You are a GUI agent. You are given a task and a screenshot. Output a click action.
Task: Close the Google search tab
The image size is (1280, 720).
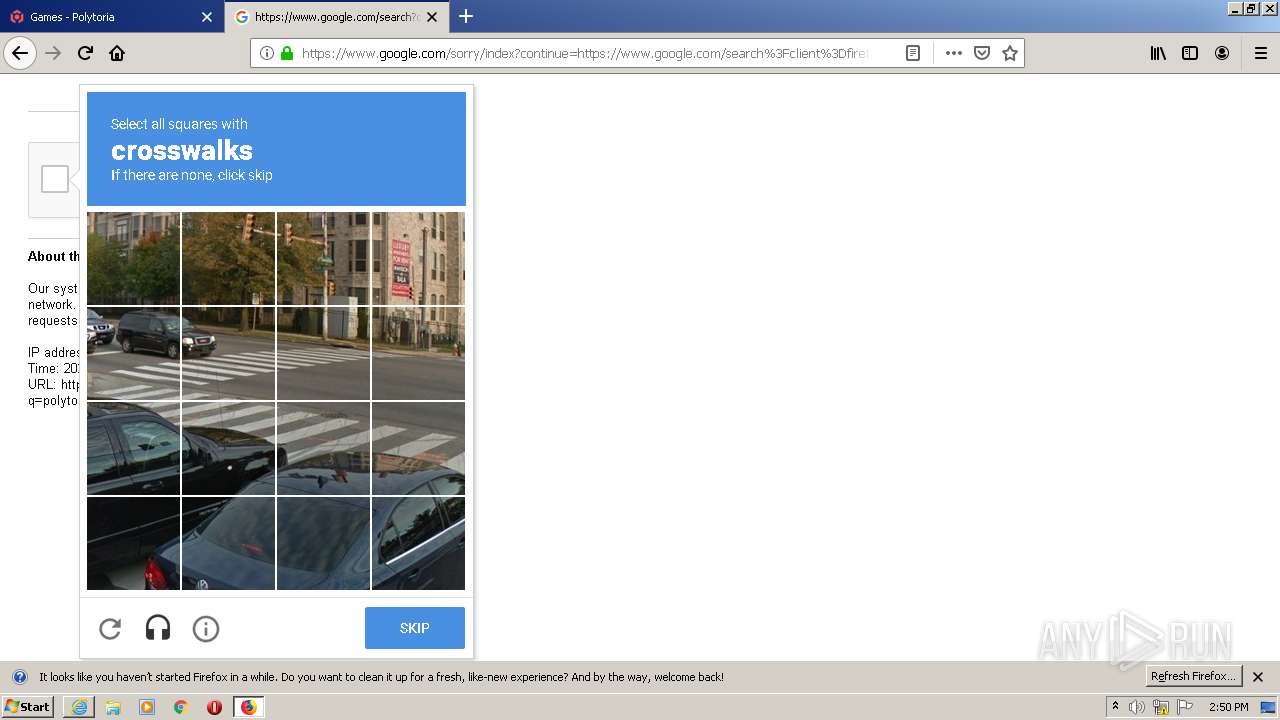tap(432, 17)
